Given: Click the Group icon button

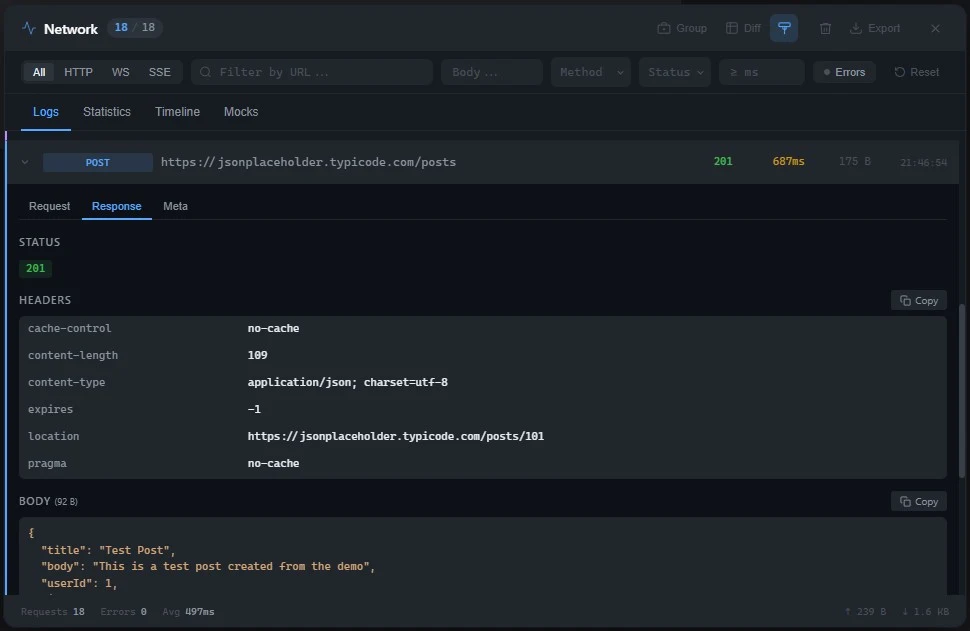Looking at the screenshot, I should tap(663, 28).
